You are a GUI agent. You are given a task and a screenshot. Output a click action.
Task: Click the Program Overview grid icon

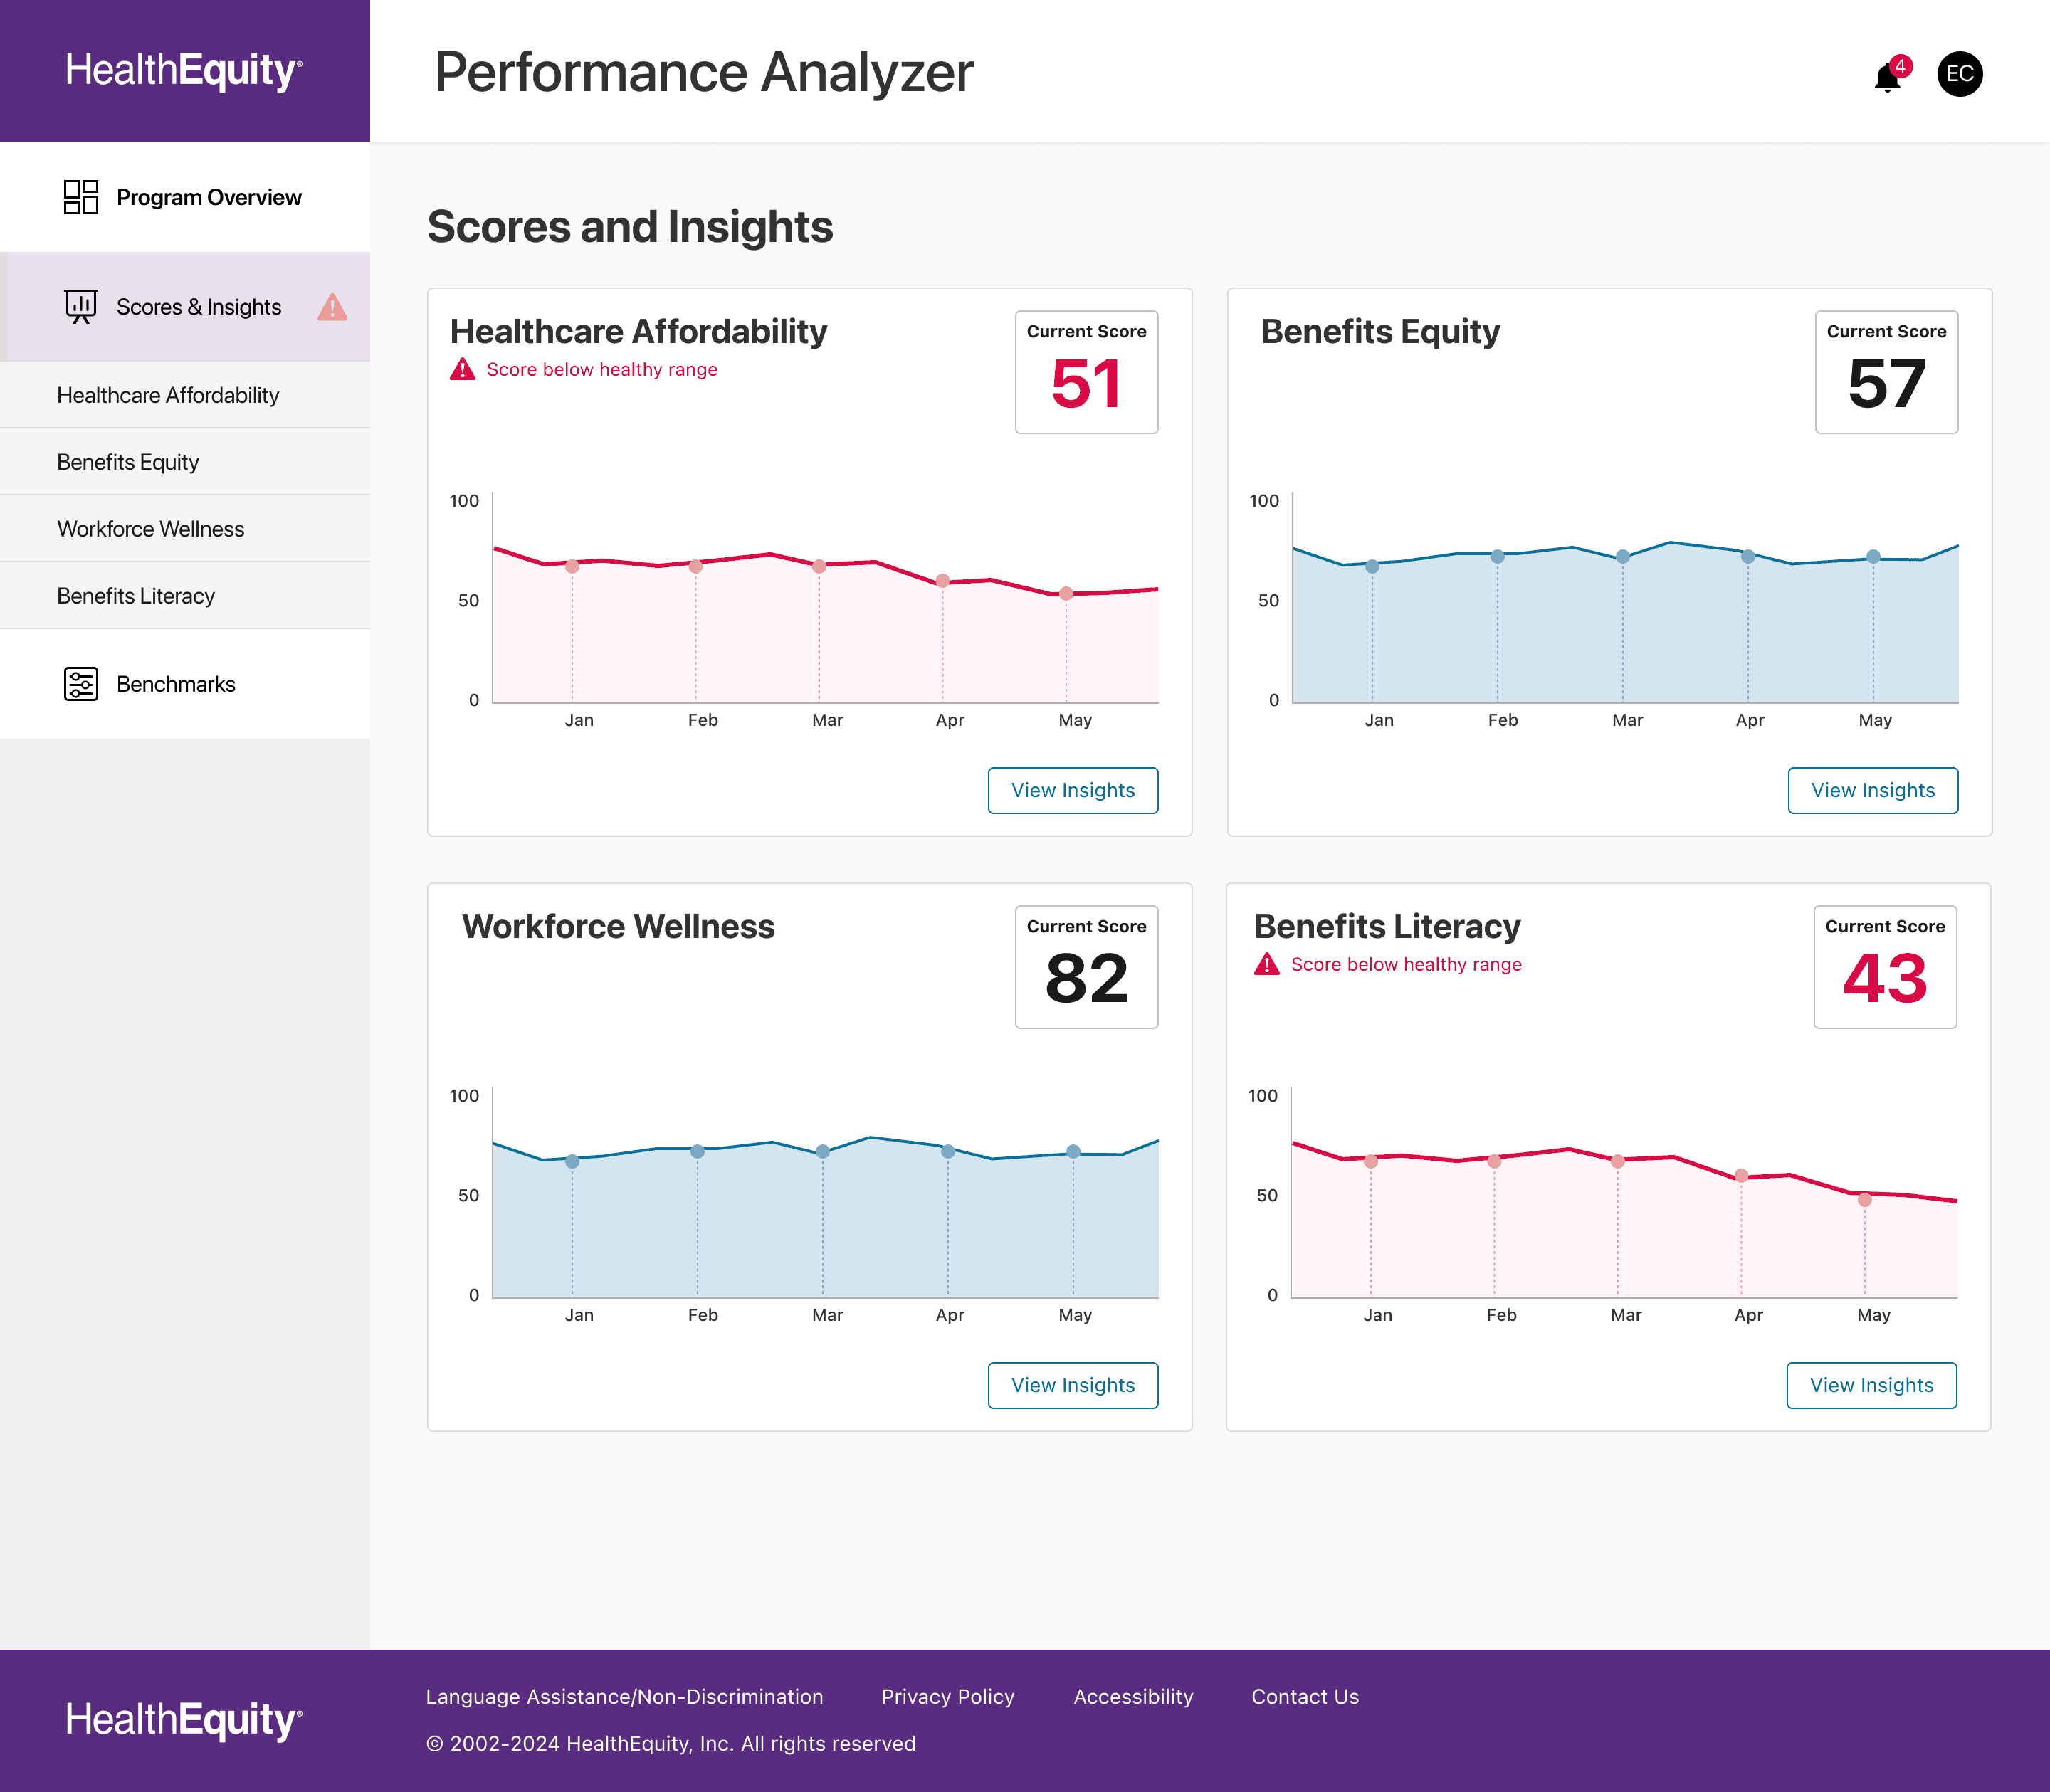[x=81, y=197]
